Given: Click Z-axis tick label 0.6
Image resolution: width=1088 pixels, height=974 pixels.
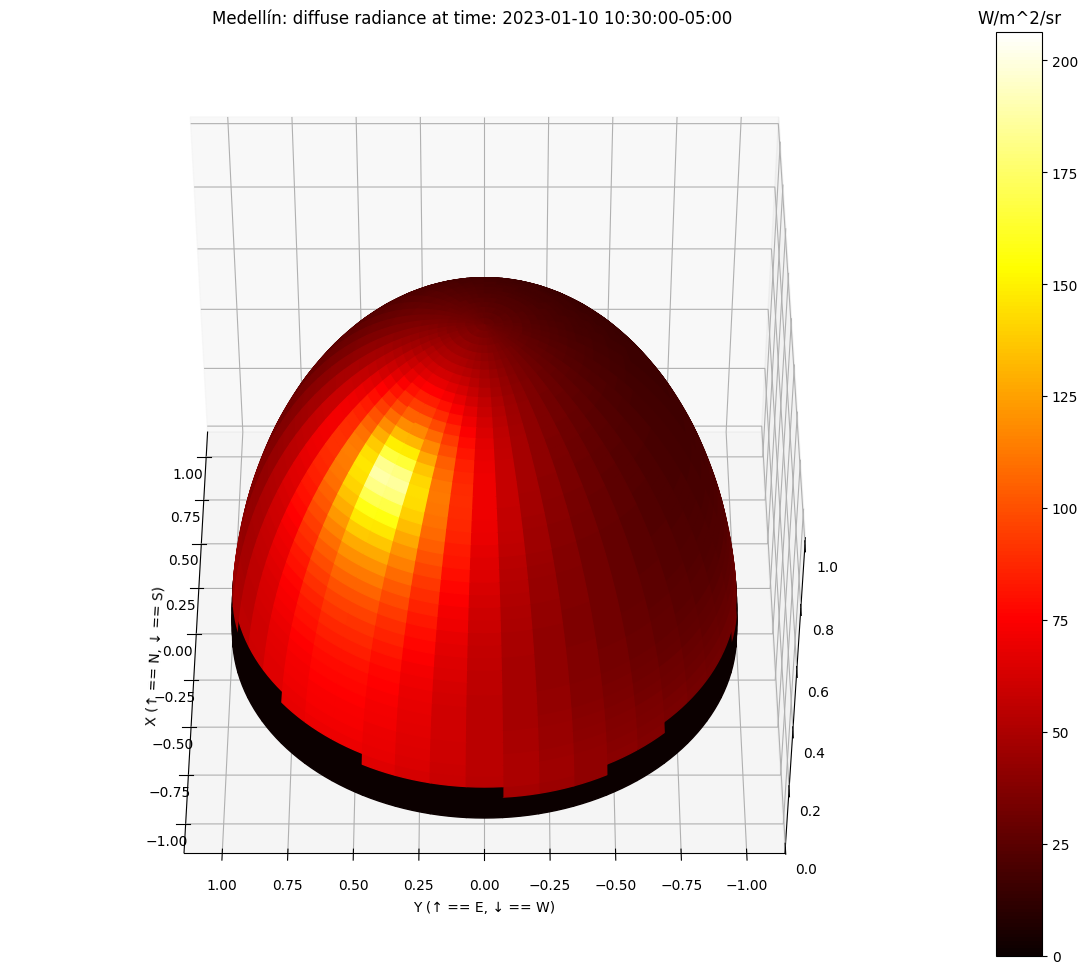Looking at the screenshot, I should (819, 692).
